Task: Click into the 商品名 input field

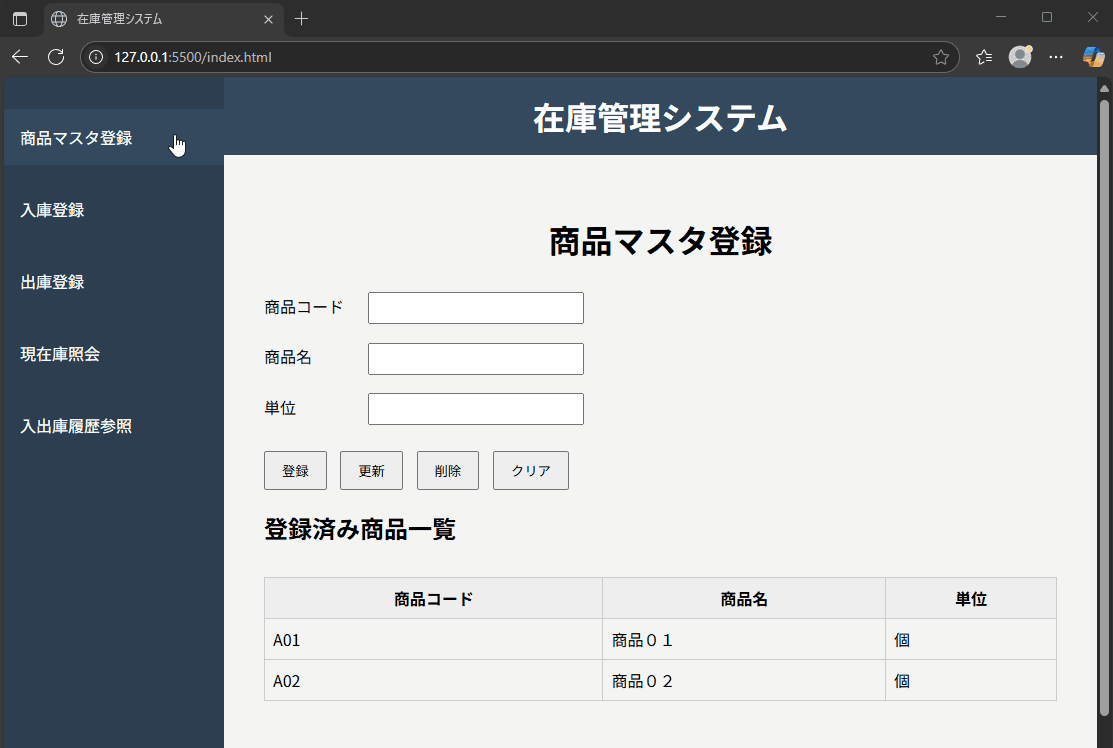Action: coord(476,359)
